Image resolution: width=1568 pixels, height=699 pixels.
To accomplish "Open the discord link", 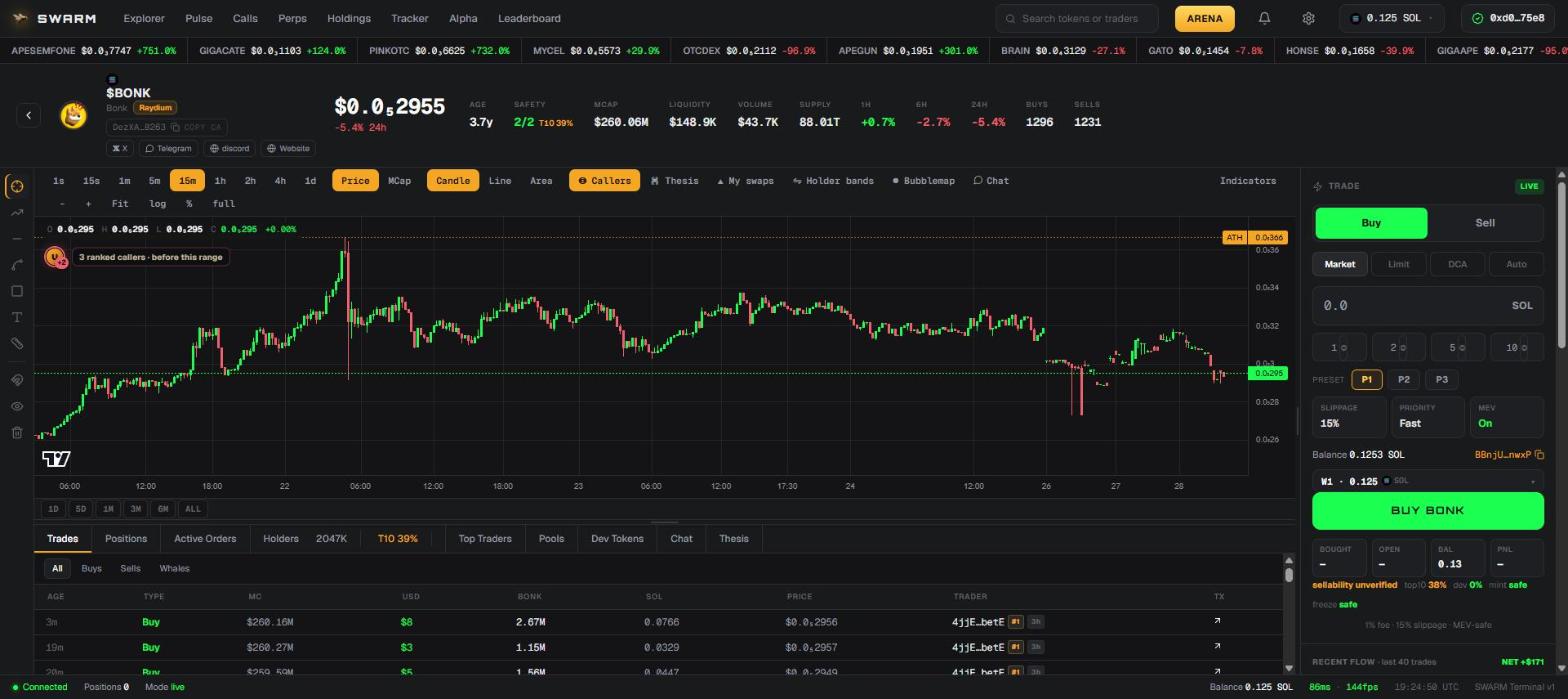I will tap(229, 148).
